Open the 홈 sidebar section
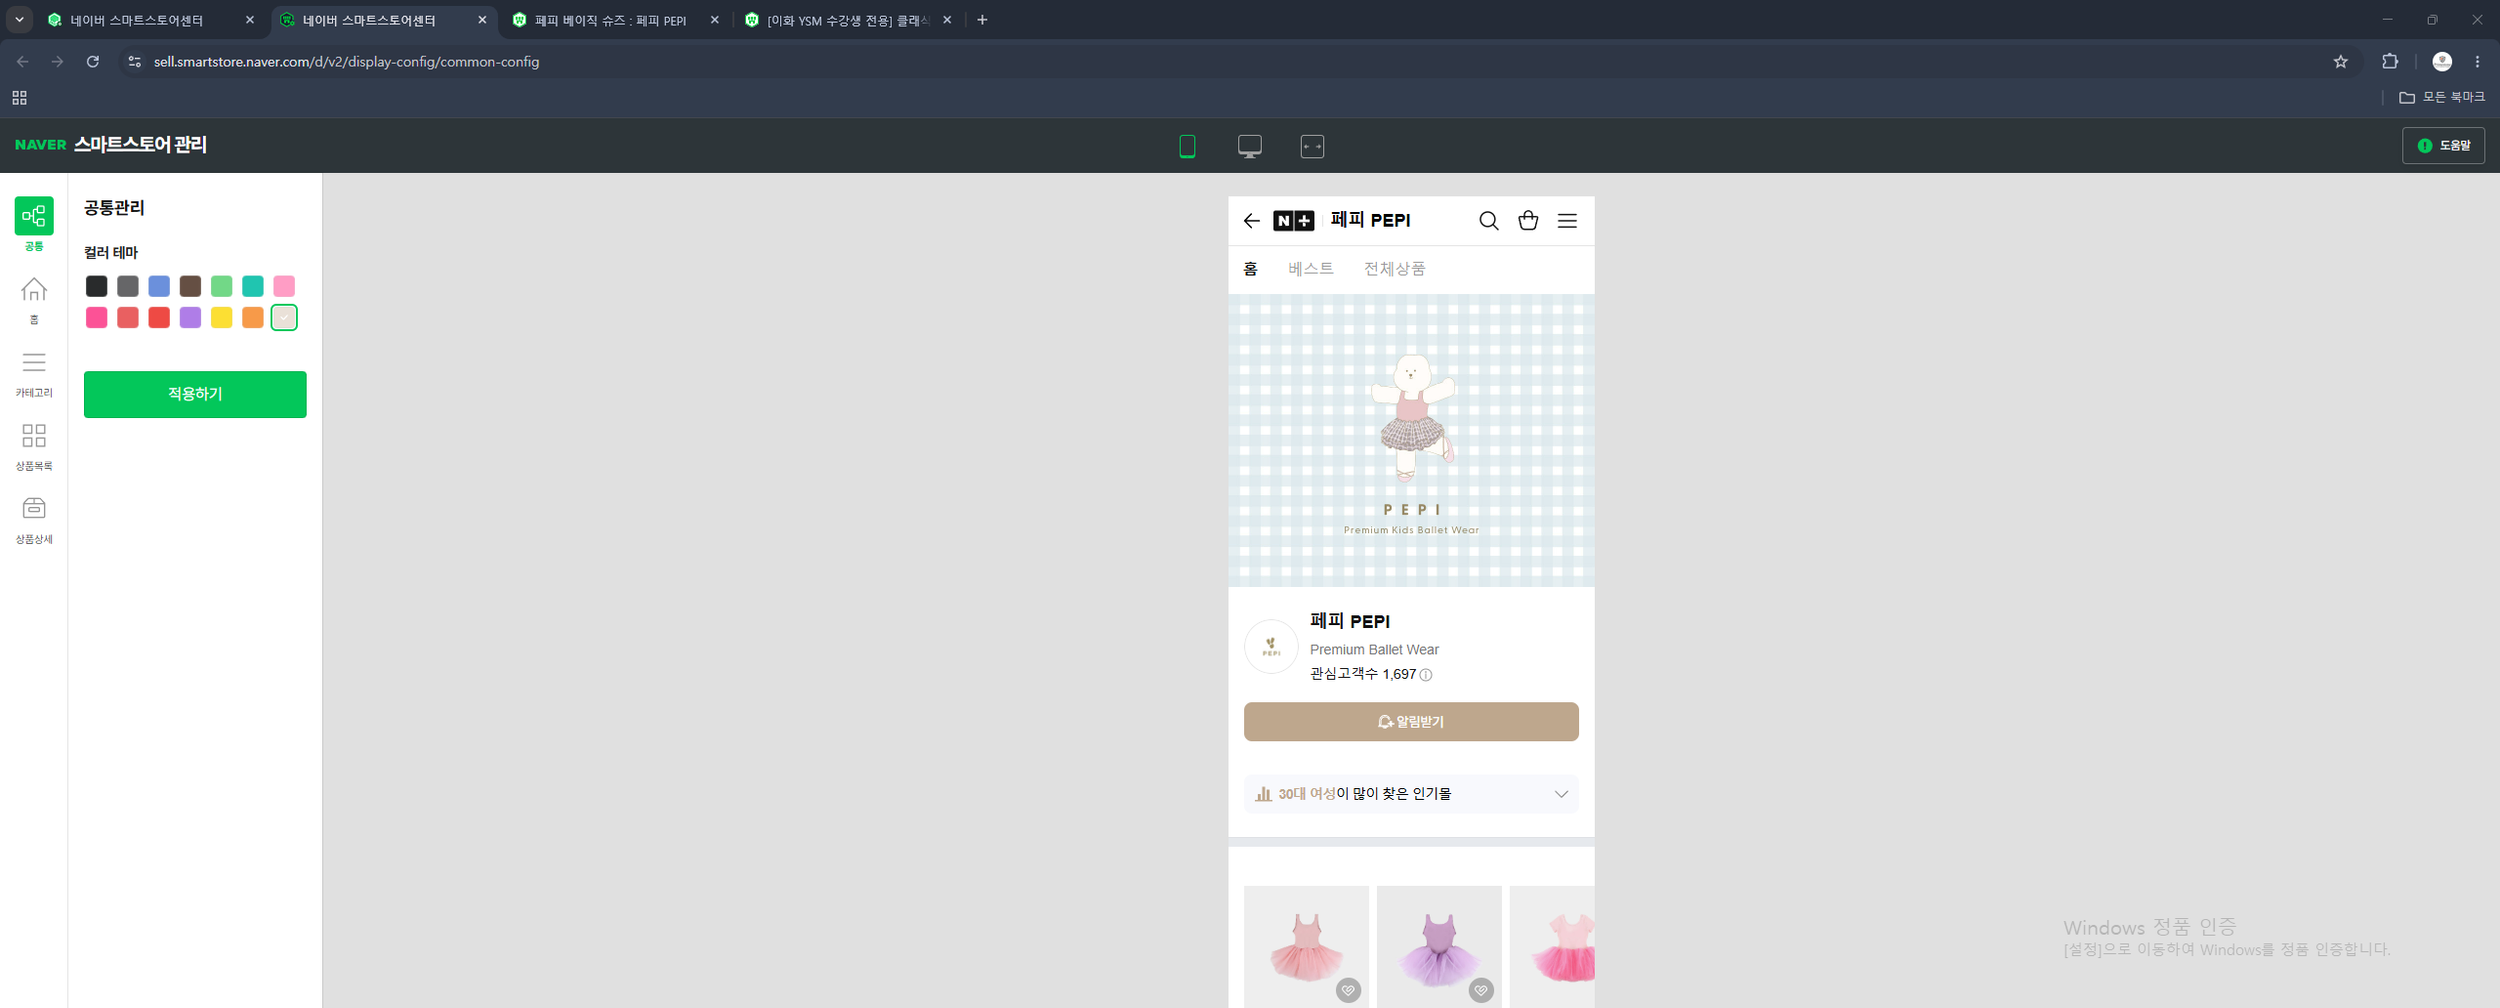The image size is (2500, 1008). pyautogui.click(x=34, y=300)
